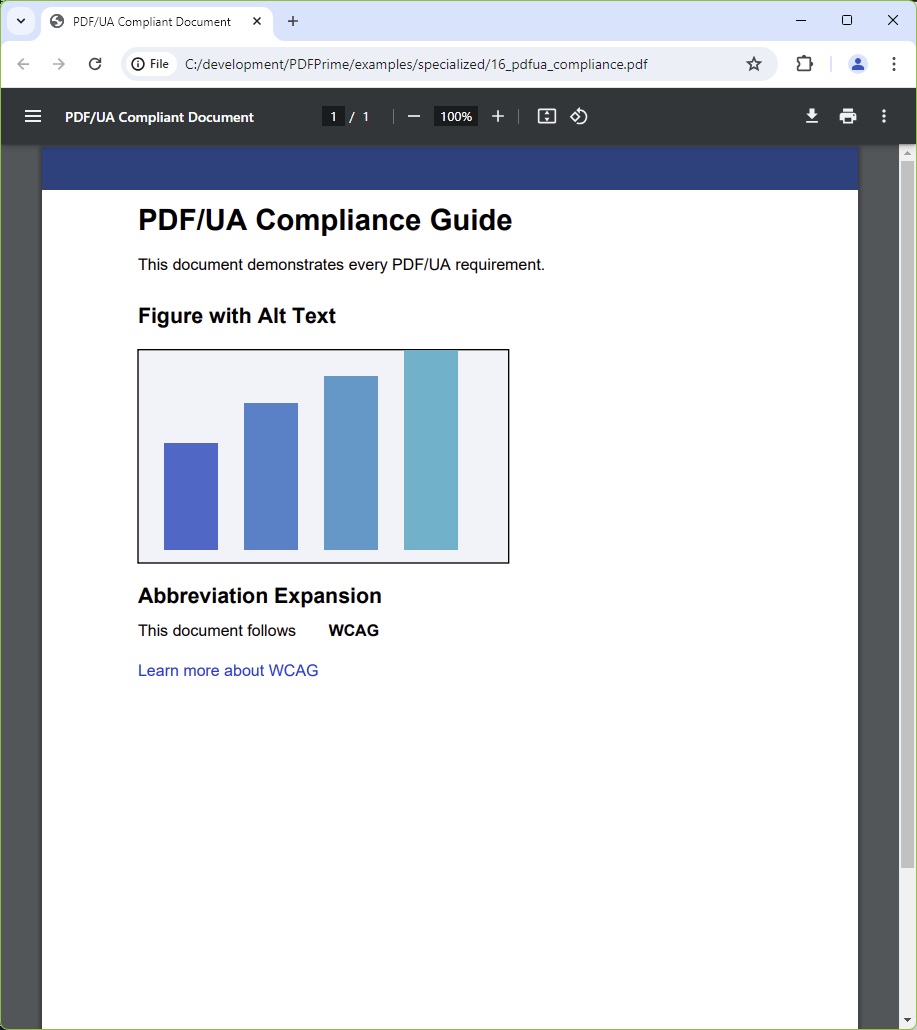
Task: Zoom out using the minus icon
Action: coord(413,116)
